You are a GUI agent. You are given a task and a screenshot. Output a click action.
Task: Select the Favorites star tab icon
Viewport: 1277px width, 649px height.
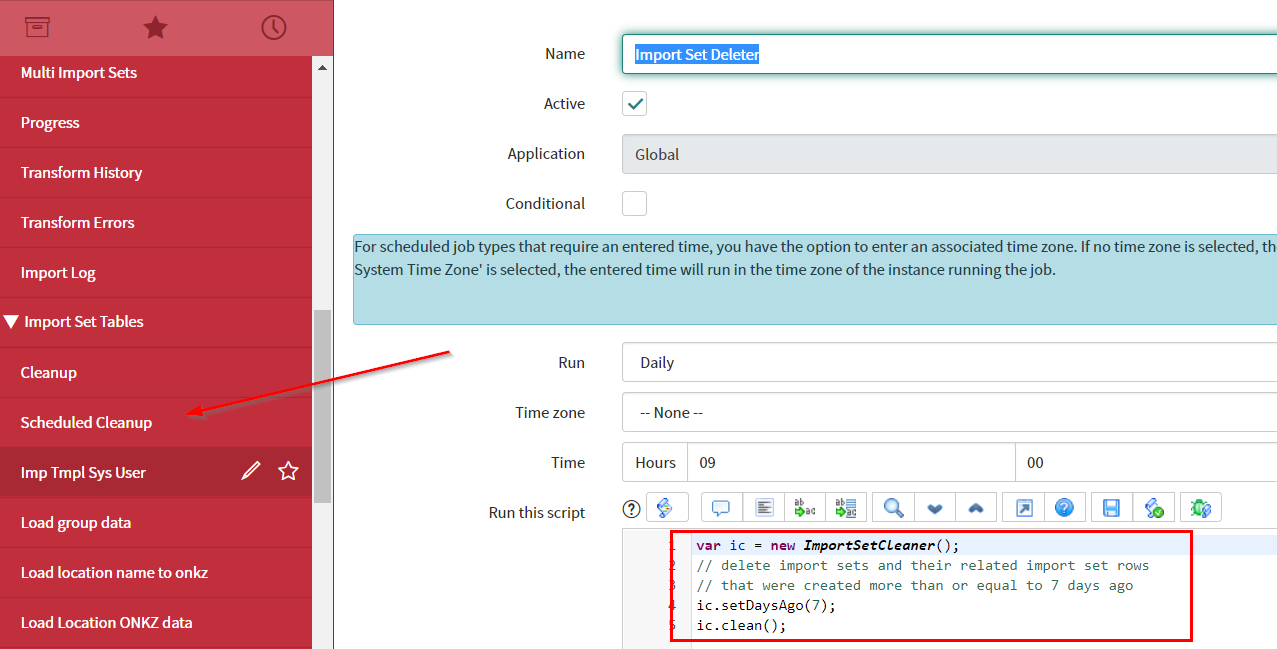tap(155, 28)
